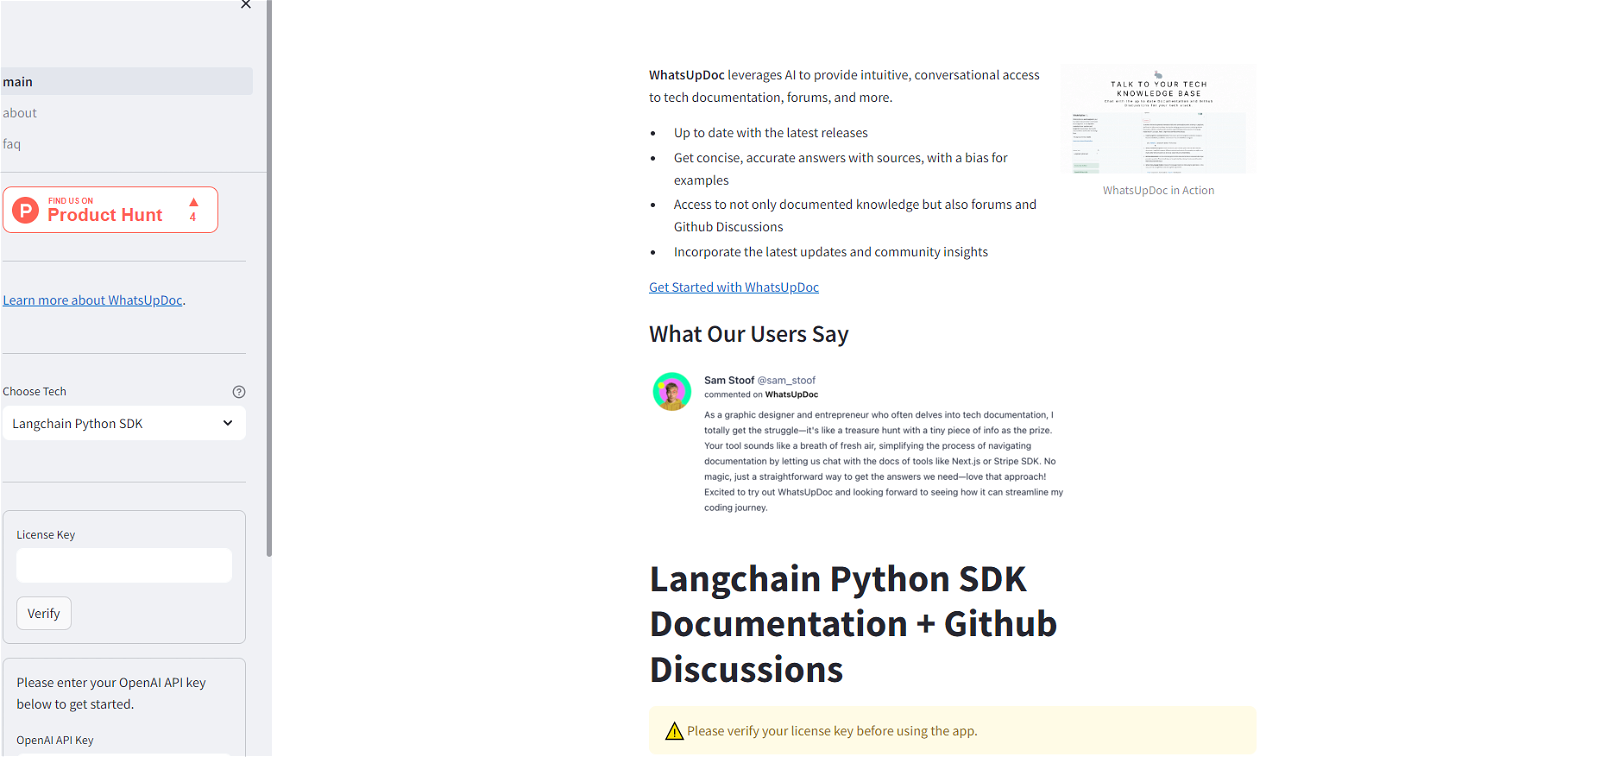Image resolution: width=1600 pixels, height=757 pixels.
Task: Click 'Please verify your license key' message
Action: point(832,731)
